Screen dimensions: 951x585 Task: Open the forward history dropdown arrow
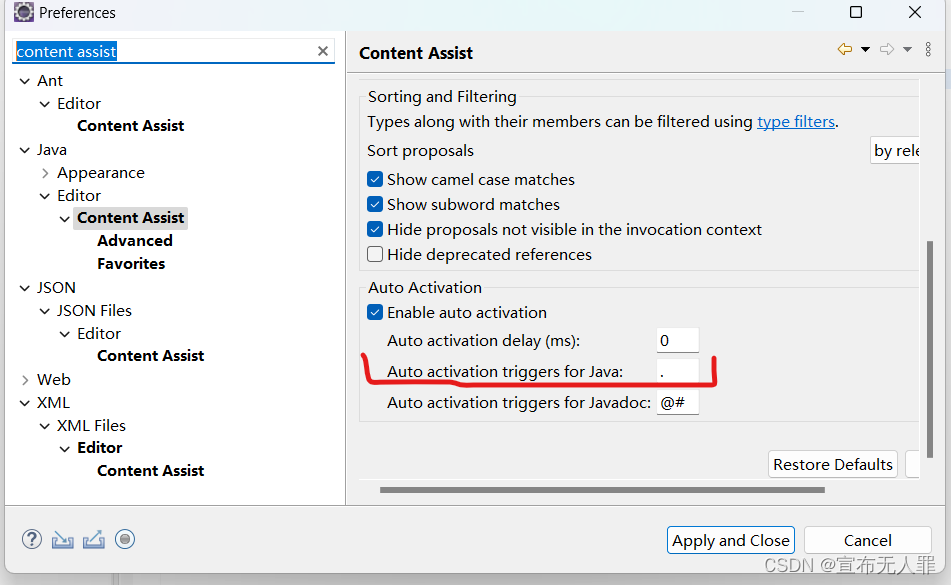(907, 49)
